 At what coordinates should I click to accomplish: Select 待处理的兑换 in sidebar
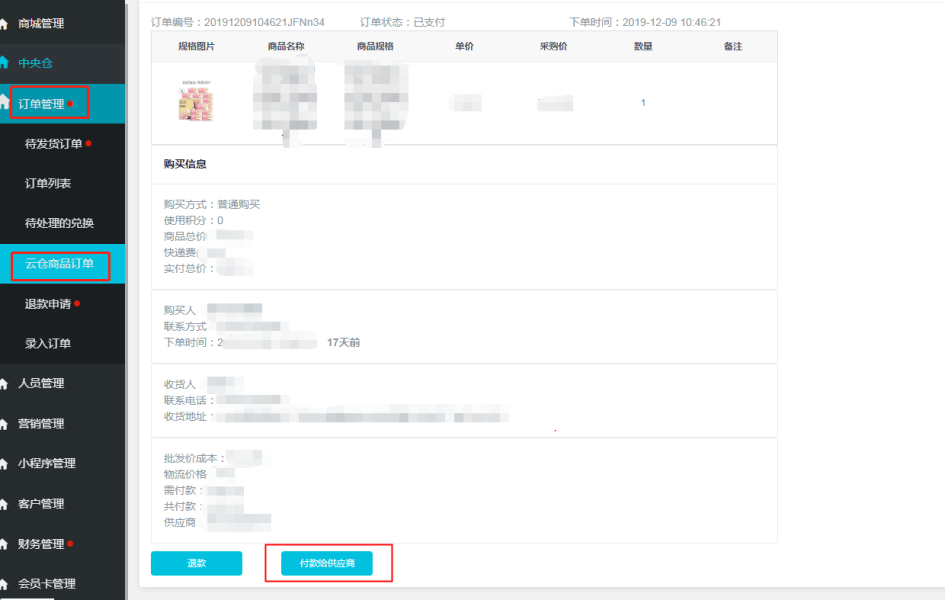pos(59,224)
